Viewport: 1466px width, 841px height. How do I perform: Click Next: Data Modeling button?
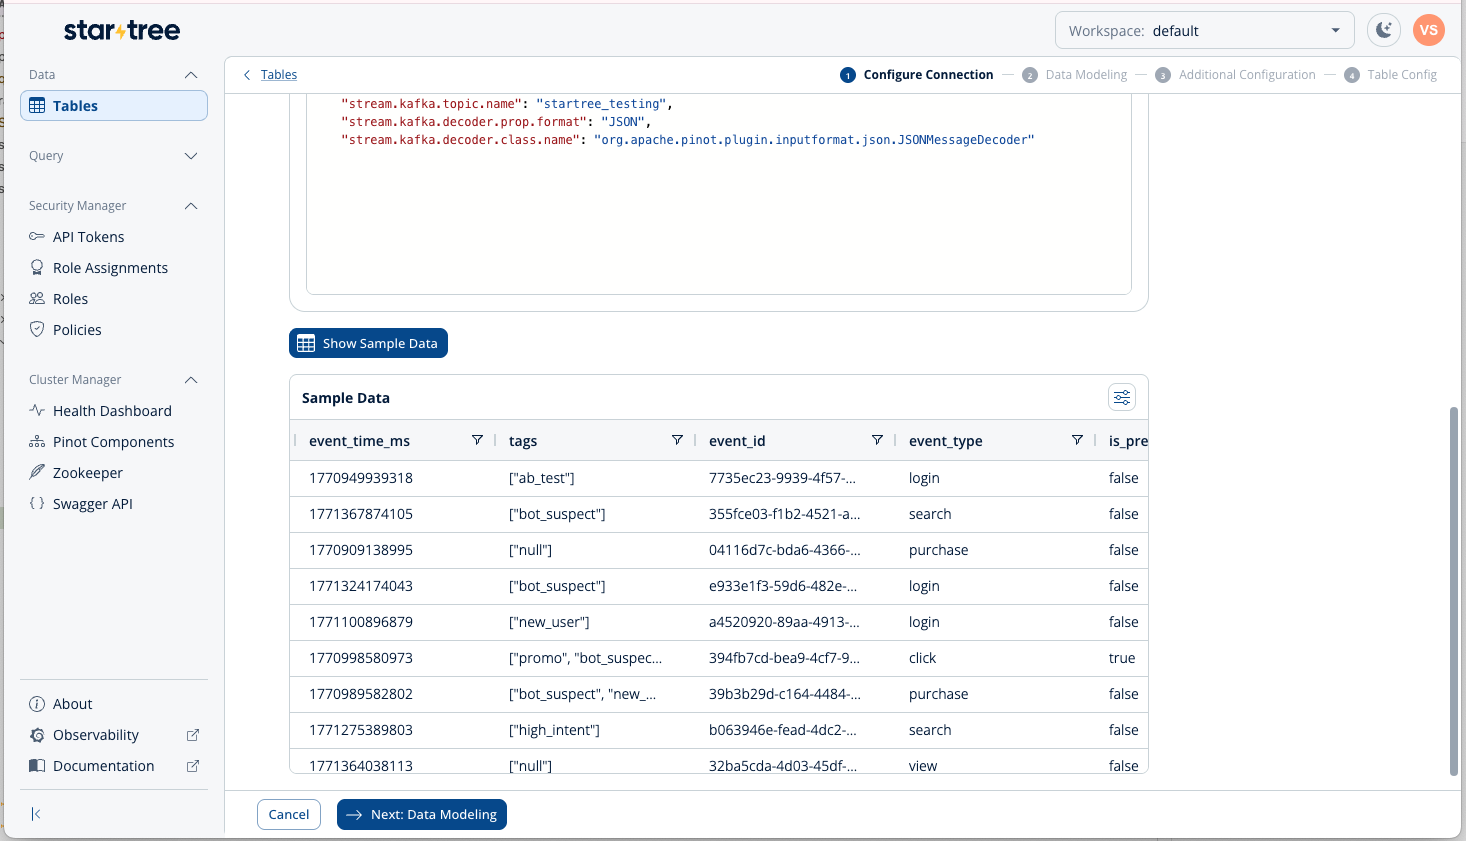click(x=422, y=815)
